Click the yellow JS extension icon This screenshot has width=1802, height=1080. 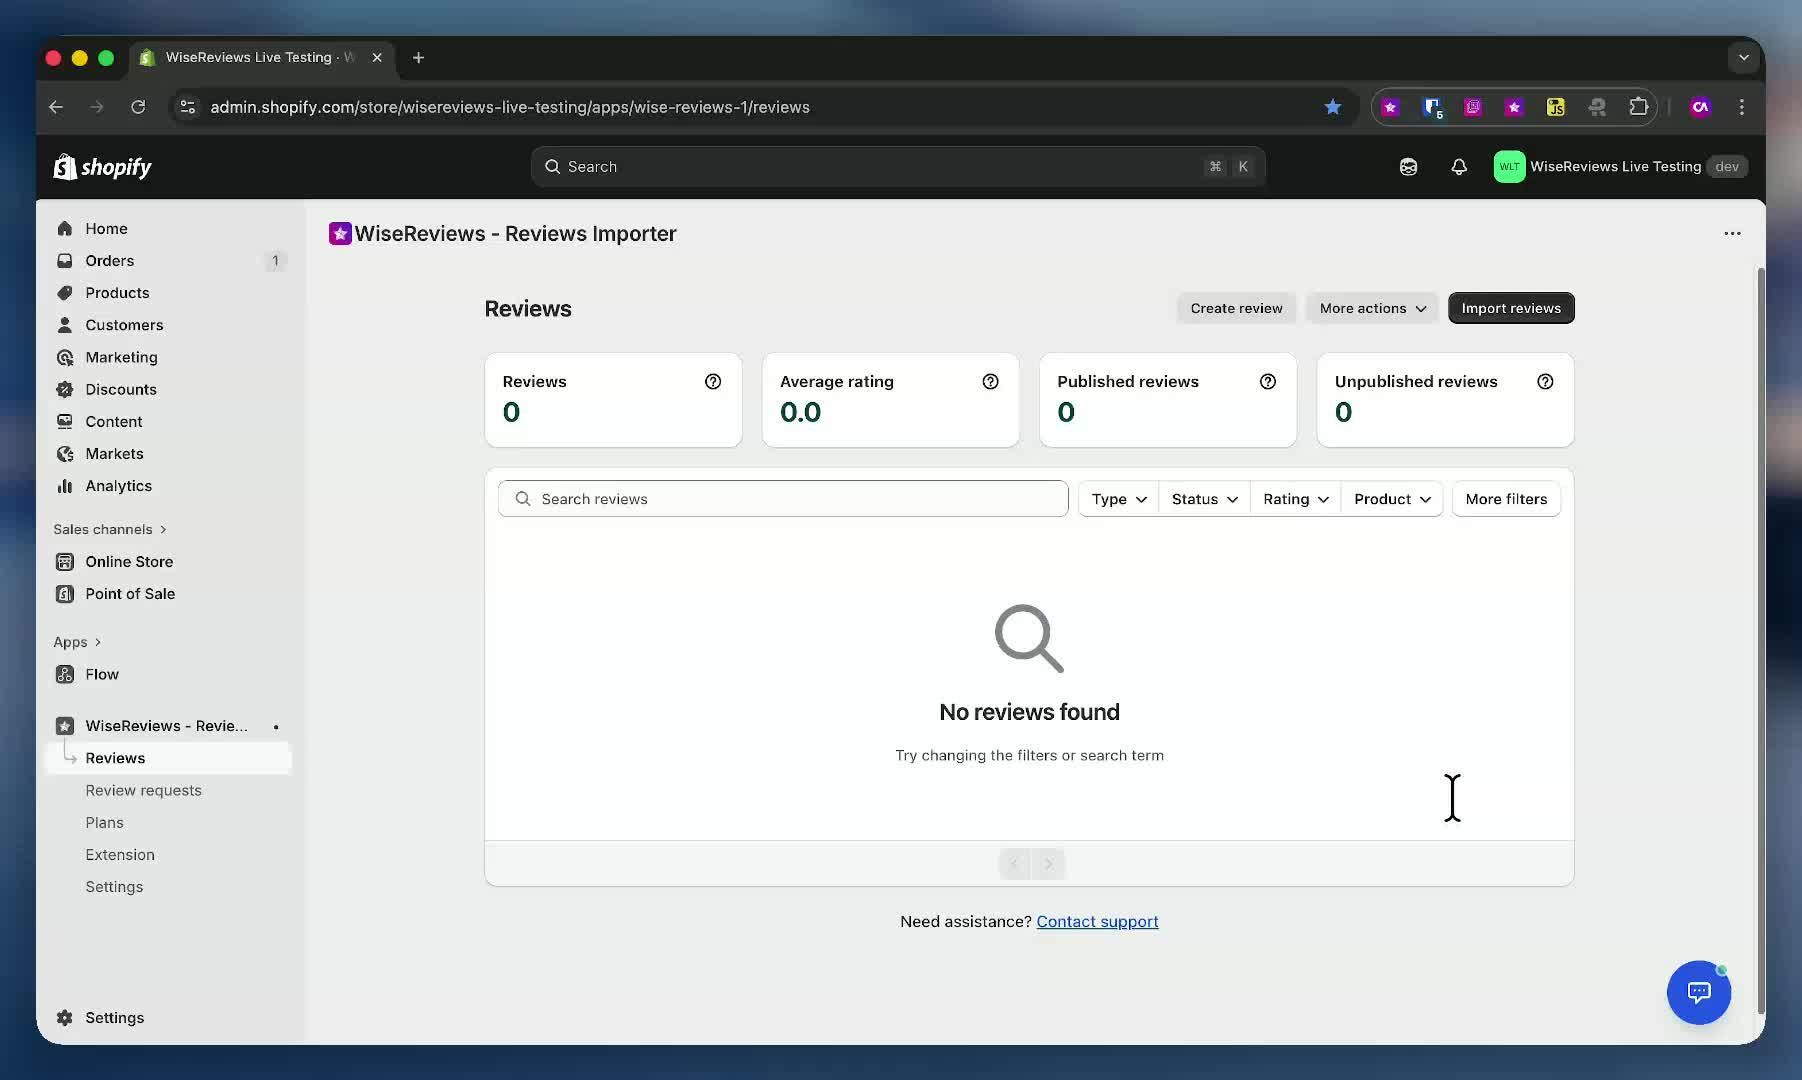click(x=1555, y=107)
